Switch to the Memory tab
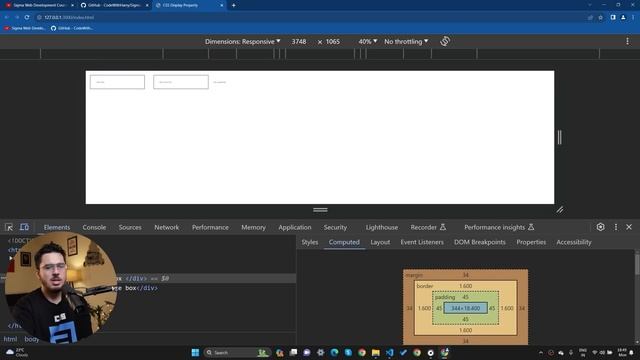640x360 pixels. coord(253,227)
